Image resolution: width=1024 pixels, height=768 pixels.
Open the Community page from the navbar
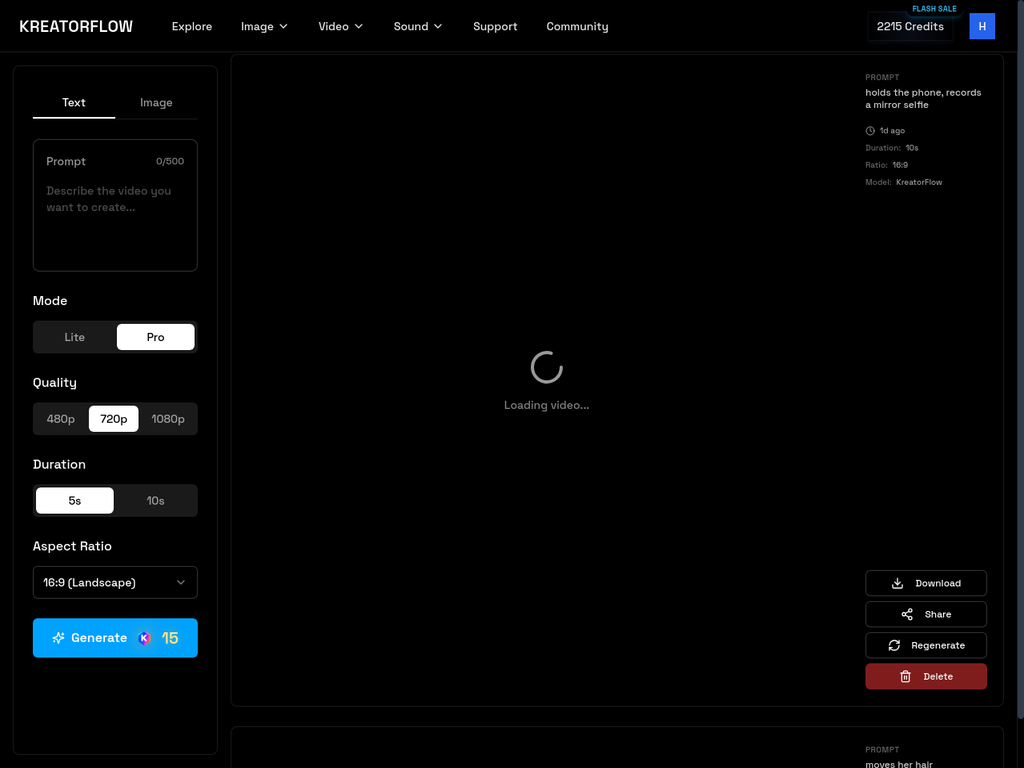coord(577,26)
